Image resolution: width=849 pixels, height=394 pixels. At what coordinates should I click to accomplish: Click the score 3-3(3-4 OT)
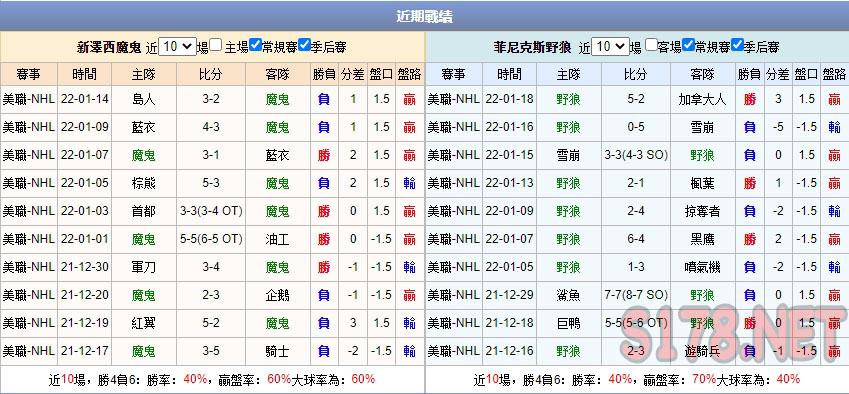[211, 211]
